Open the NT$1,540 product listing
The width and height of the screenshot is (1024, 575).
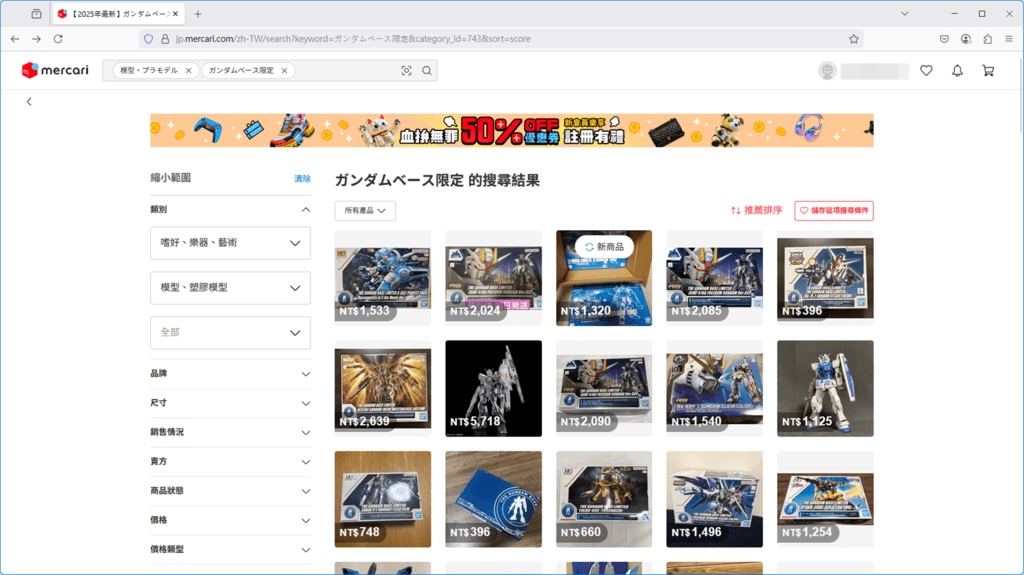coord(714,388)
